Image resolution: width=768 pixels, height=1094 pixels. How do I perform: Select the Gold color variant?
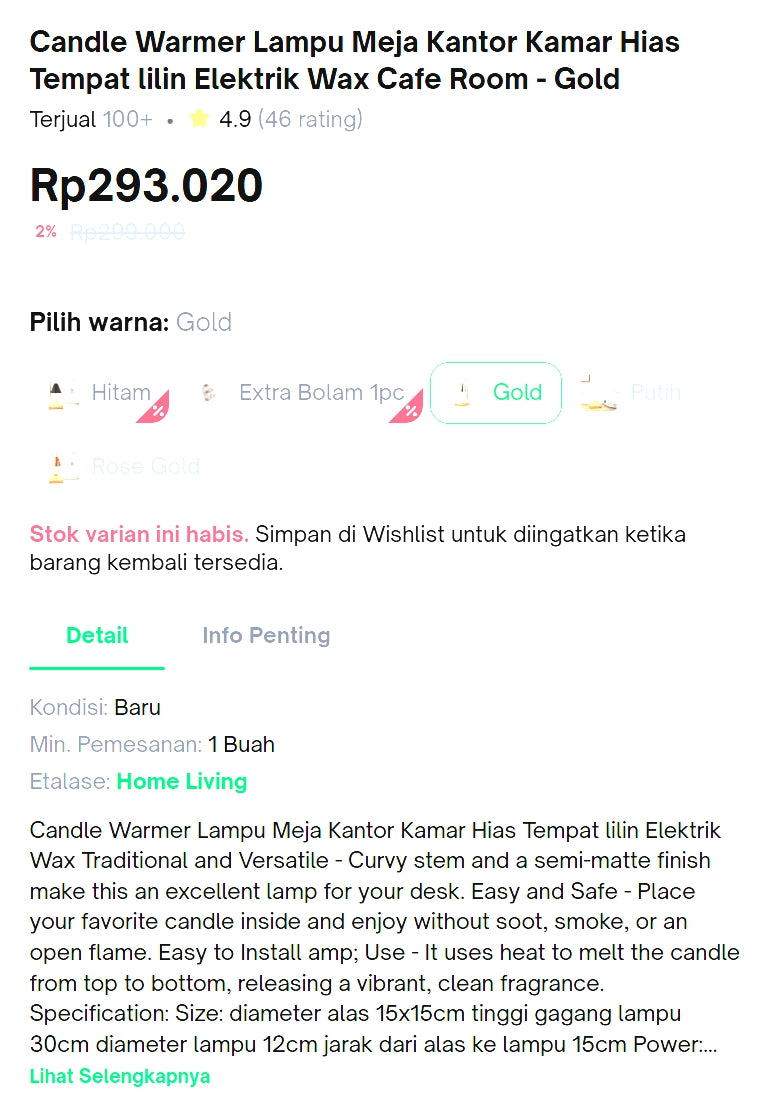point(496,393)
